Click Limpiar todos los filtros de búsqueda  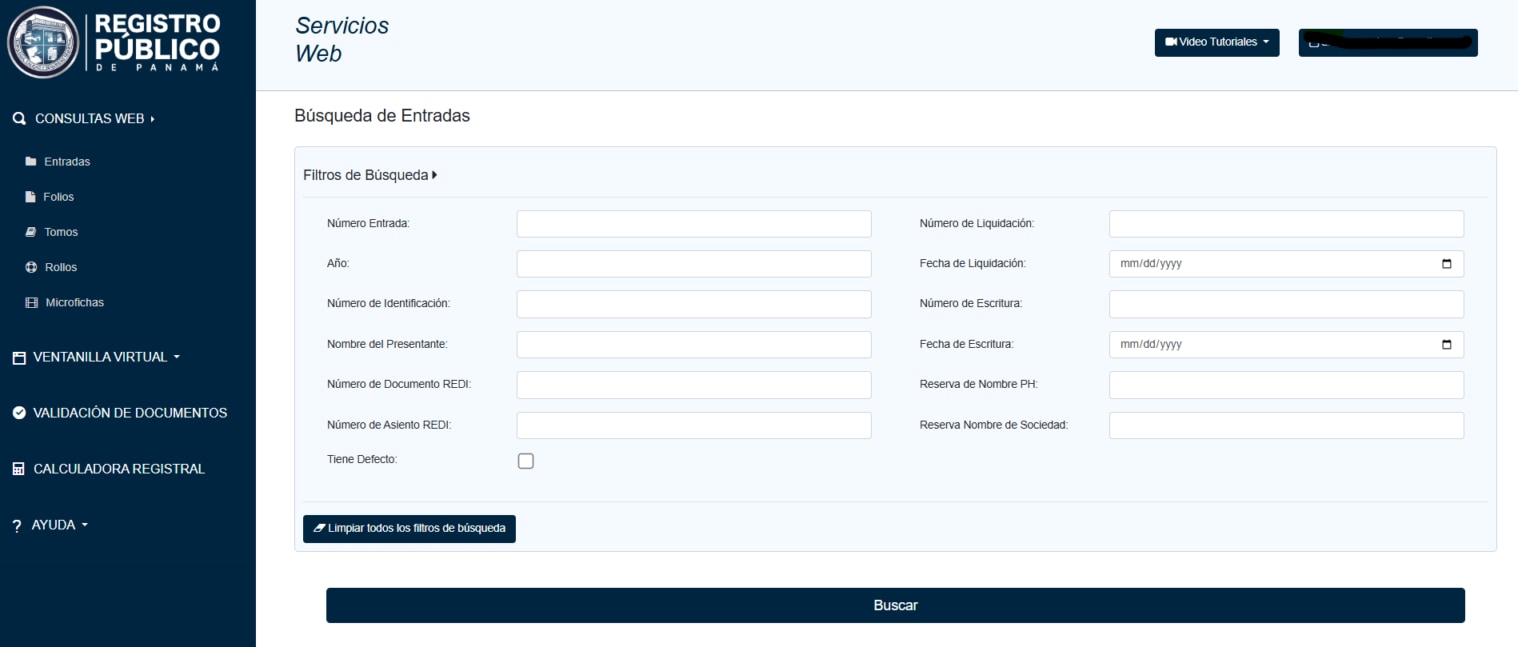409,528
